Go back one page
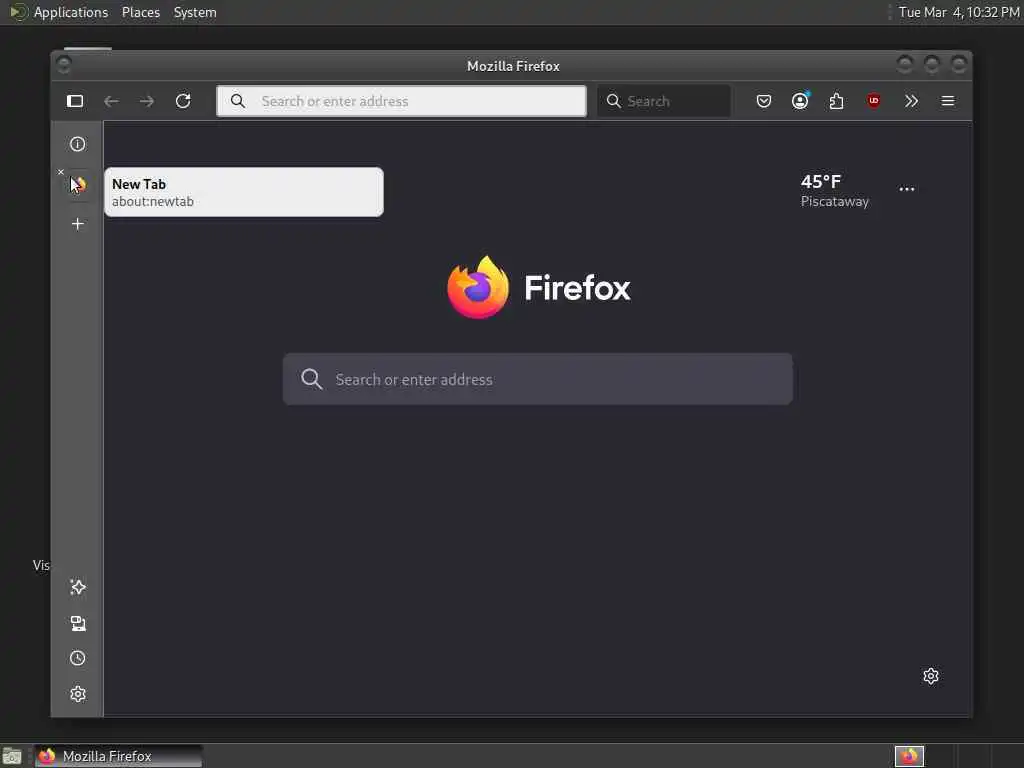Screen dimensions: 1024x768 click(111, 101)
